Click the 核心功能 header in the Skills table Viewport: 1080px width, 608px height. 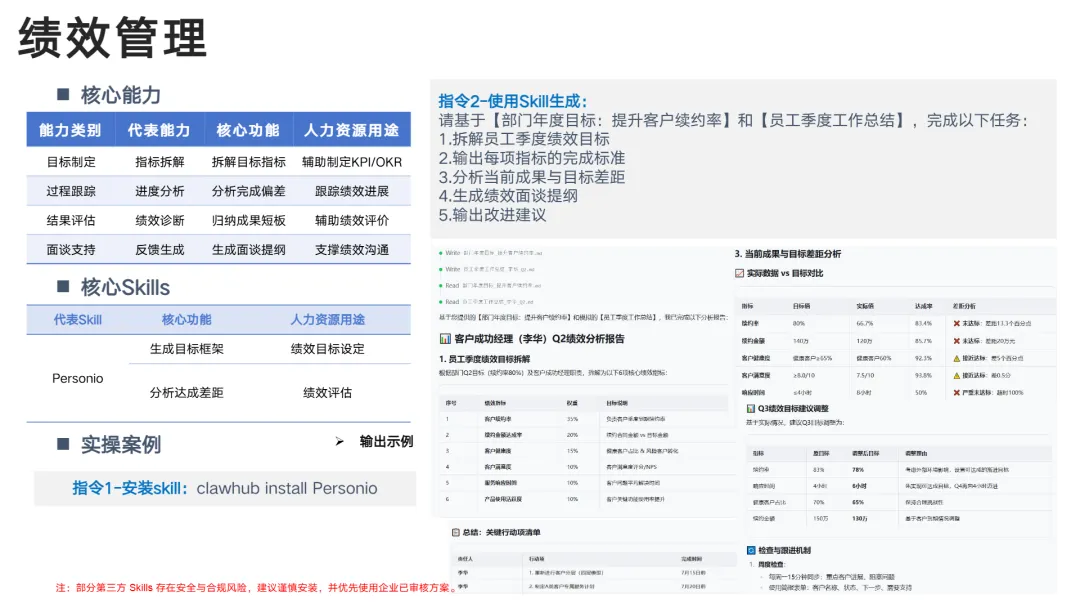point(187,319)
